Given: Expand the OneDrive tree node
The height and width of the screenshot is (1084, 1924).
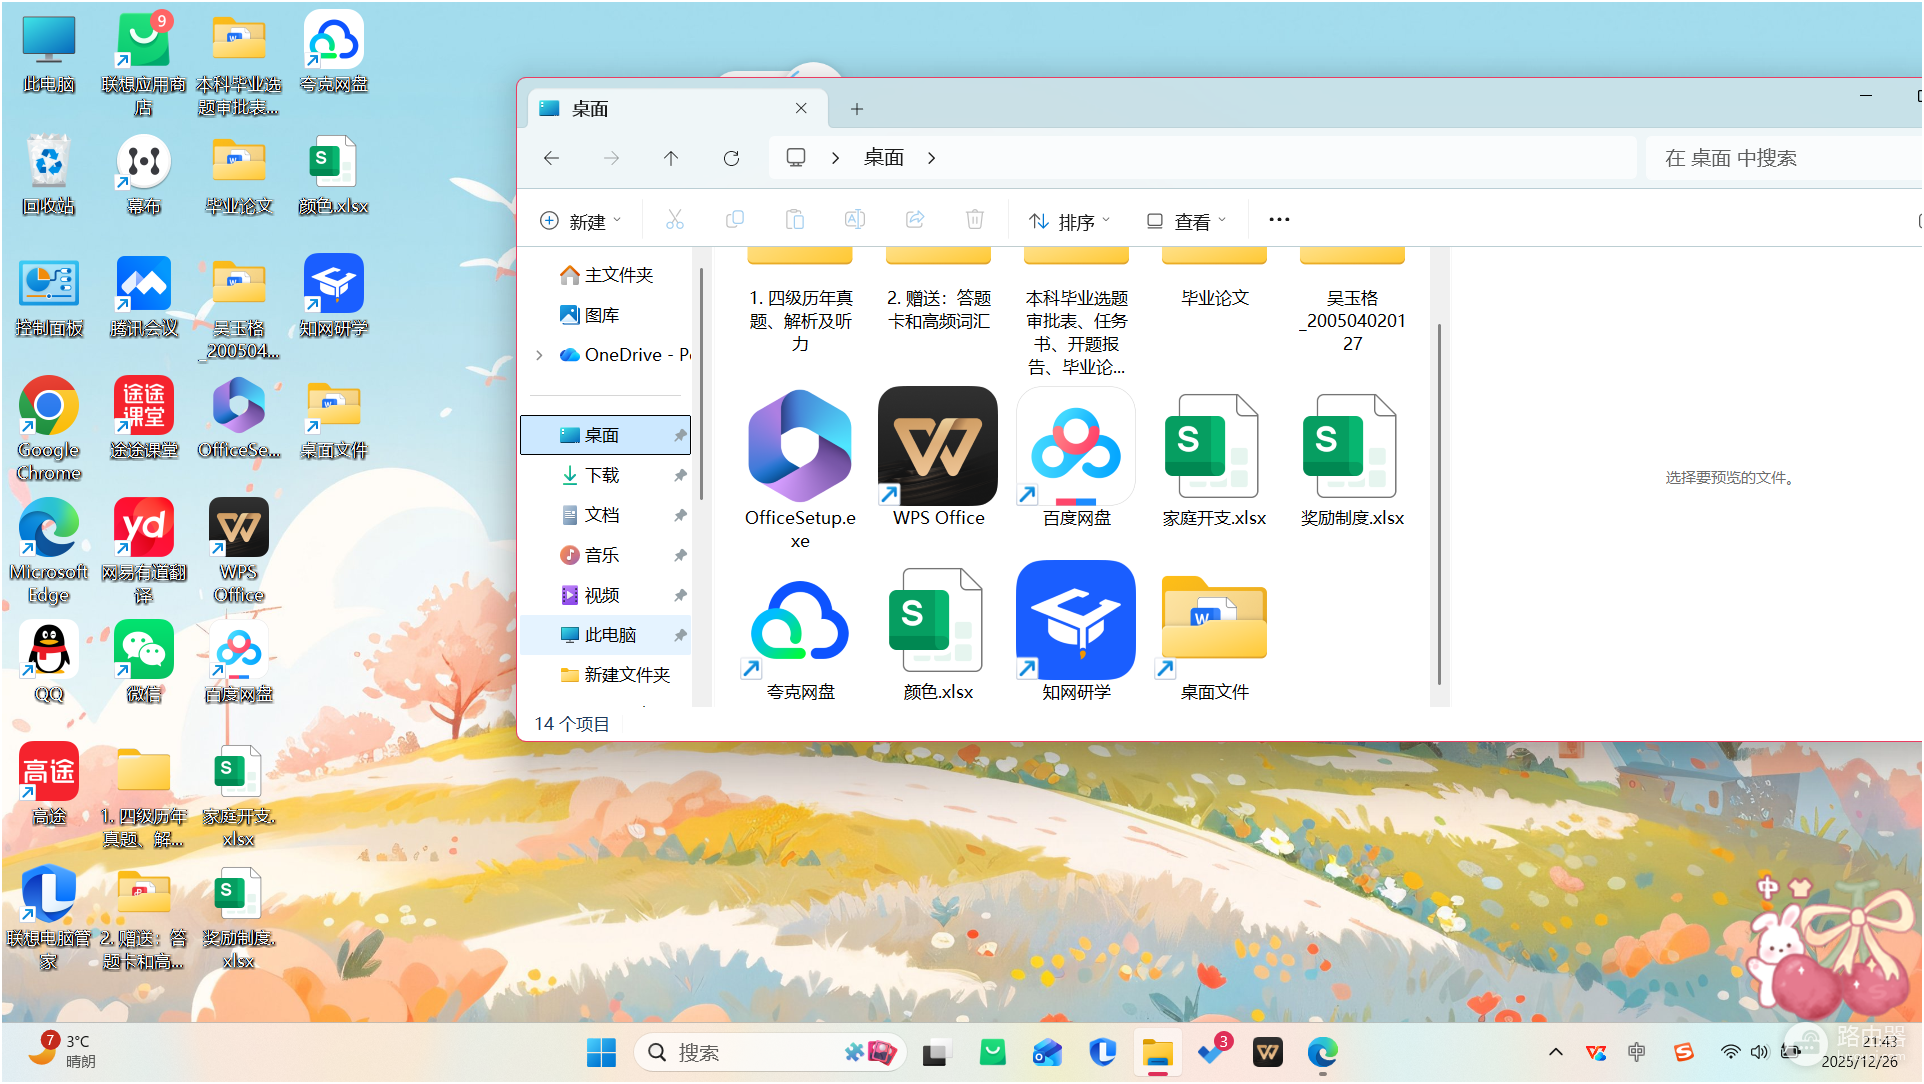Looking at the screenshot, I should pyautogui.click(x=540, y=355).
